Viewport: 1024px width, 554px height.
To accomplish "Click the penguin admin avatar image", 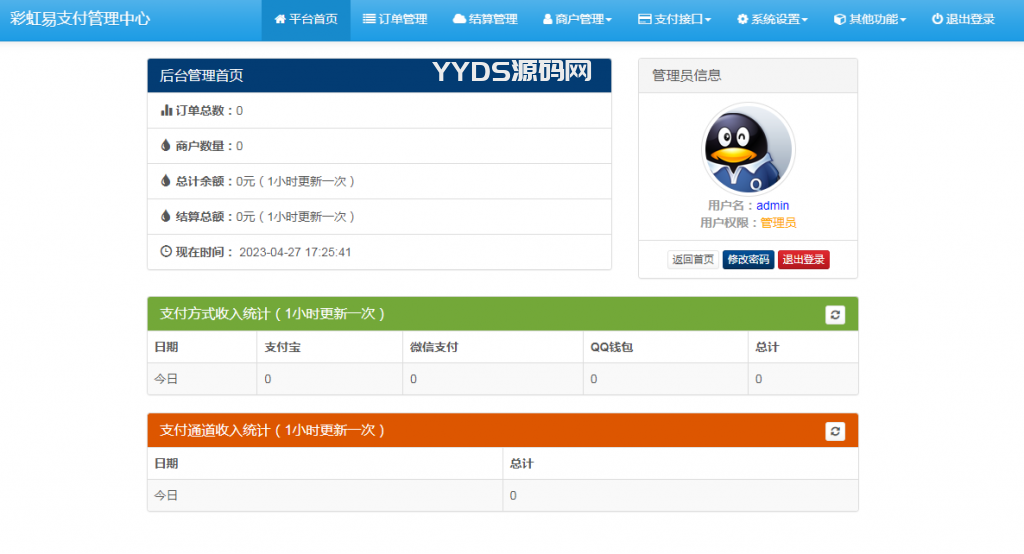I will click(x=748, y=150).
